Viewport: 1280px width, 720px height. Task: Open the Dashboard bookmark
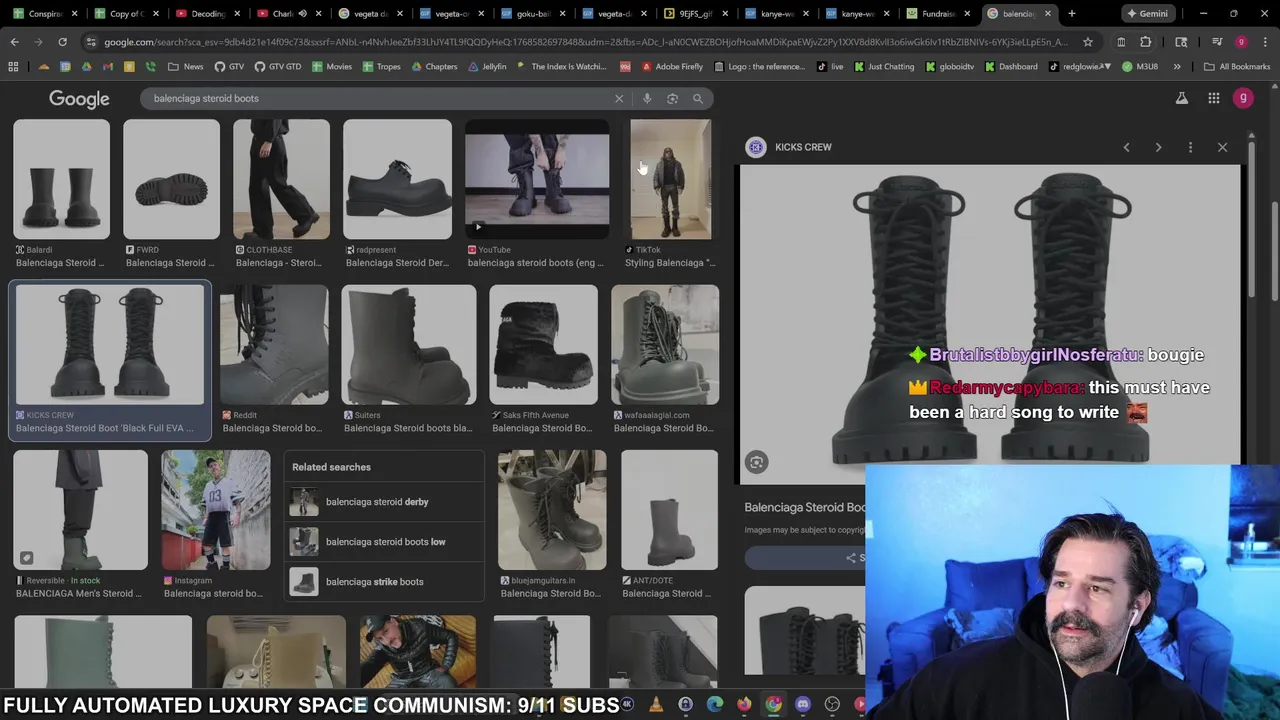1011,67
